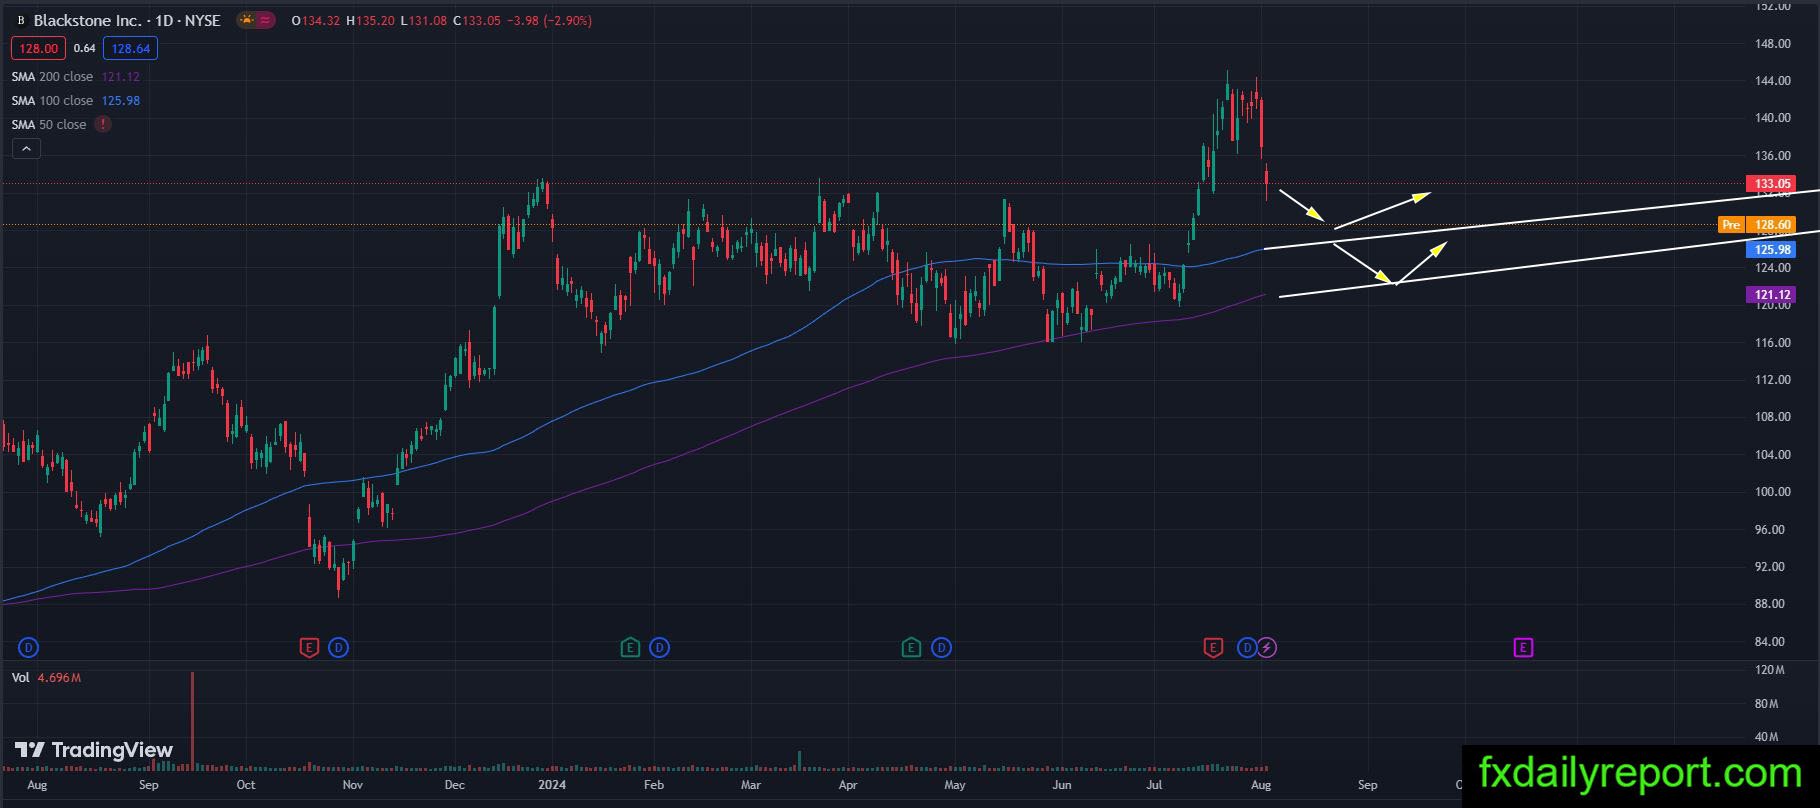
Task: Click the high price H135.20 value
Action: point(370,21)
